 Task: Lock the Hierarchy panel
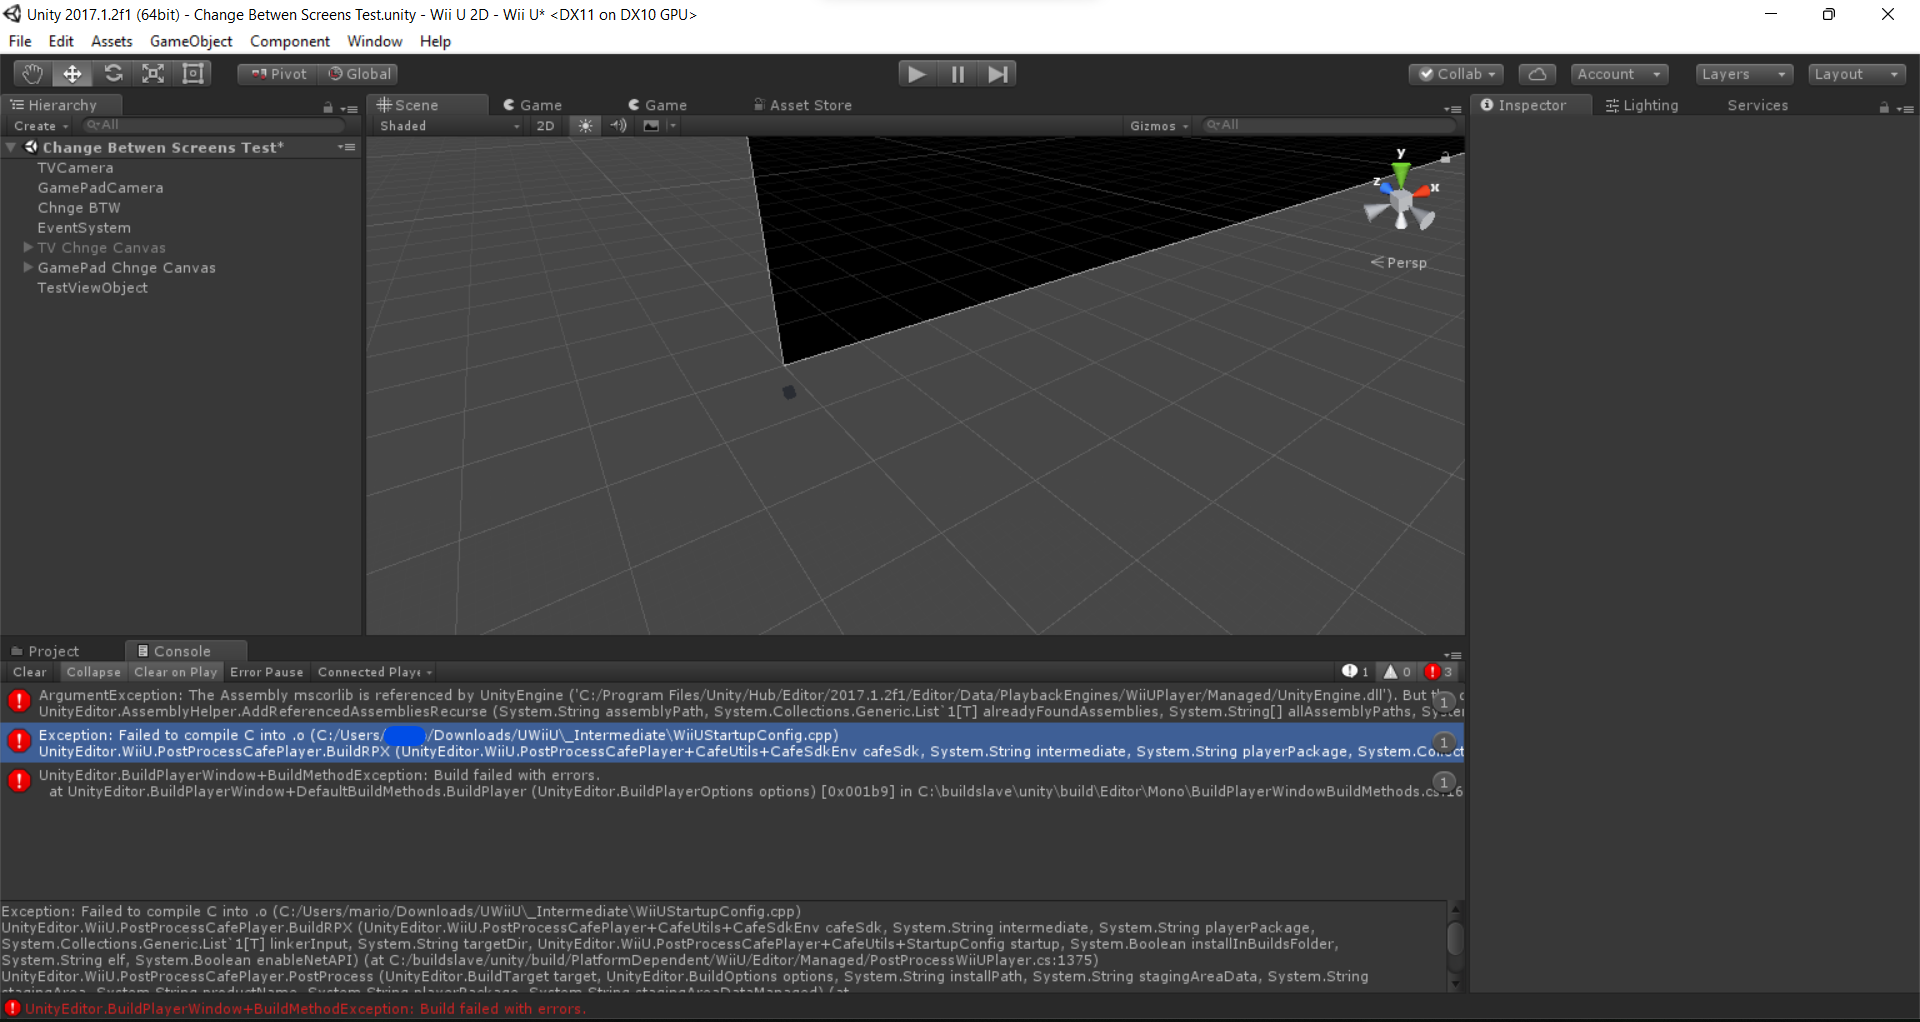[328, 107]
